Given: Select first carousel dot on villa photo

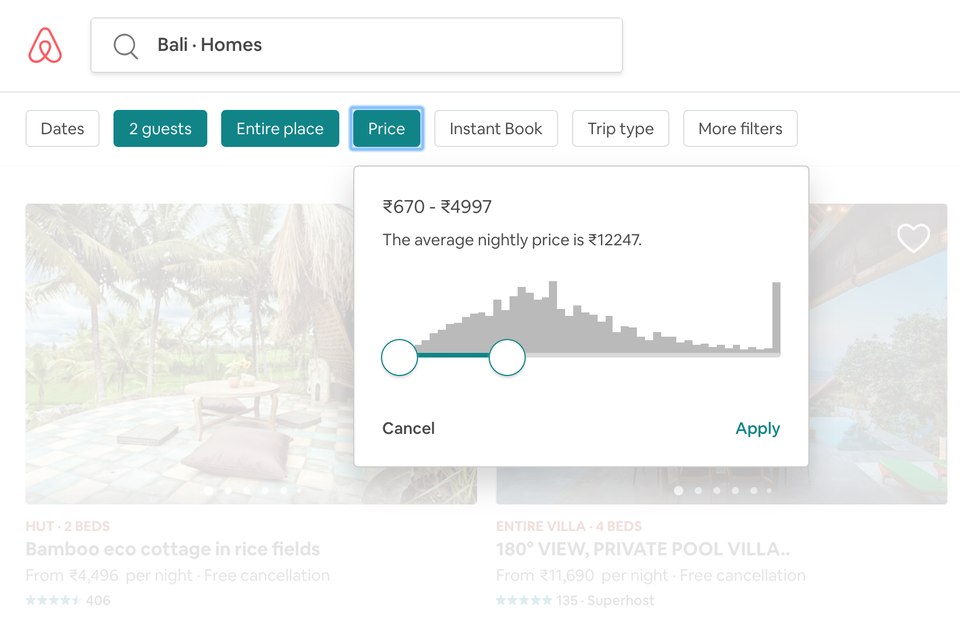Looking at the screenshot, I should [x=678, y=490].
